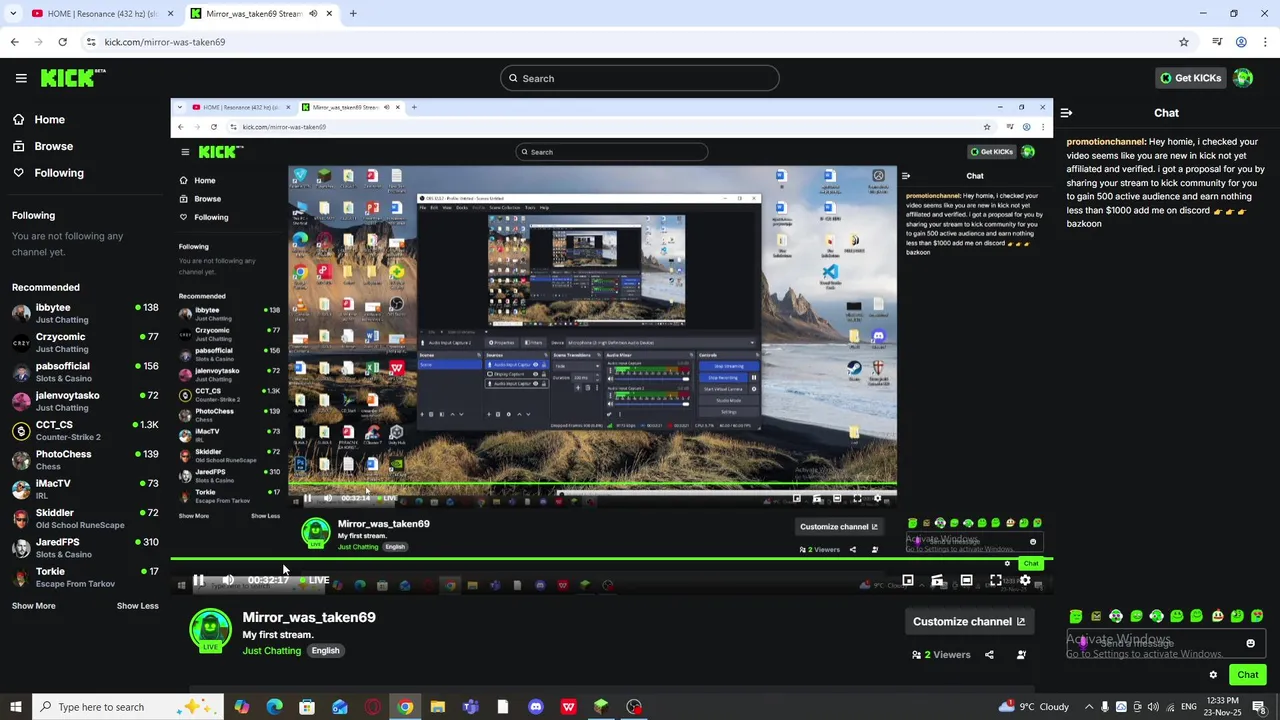Focus the Kick search box
Viewport: 1280px width, 720px height.
tap(640, 78)
